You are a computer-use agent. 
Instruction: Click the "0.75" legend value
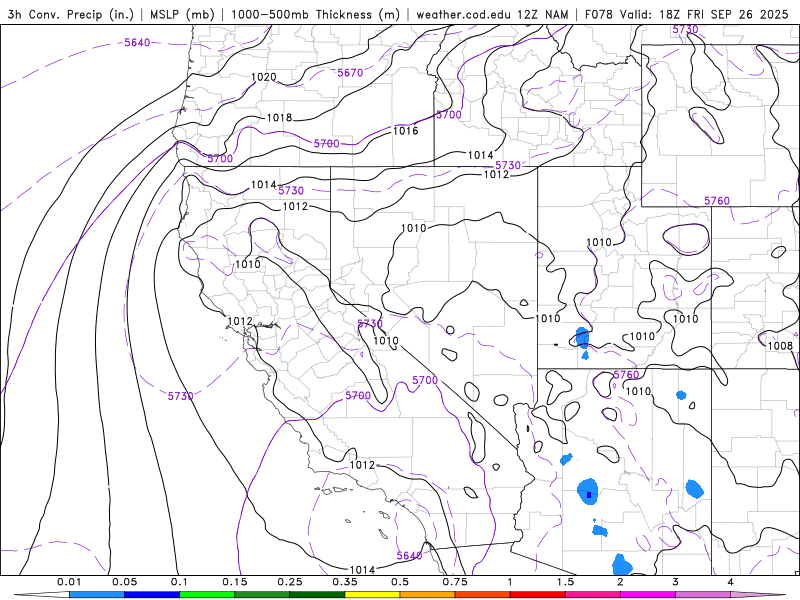pyautogui.click(x=455, y=582)
